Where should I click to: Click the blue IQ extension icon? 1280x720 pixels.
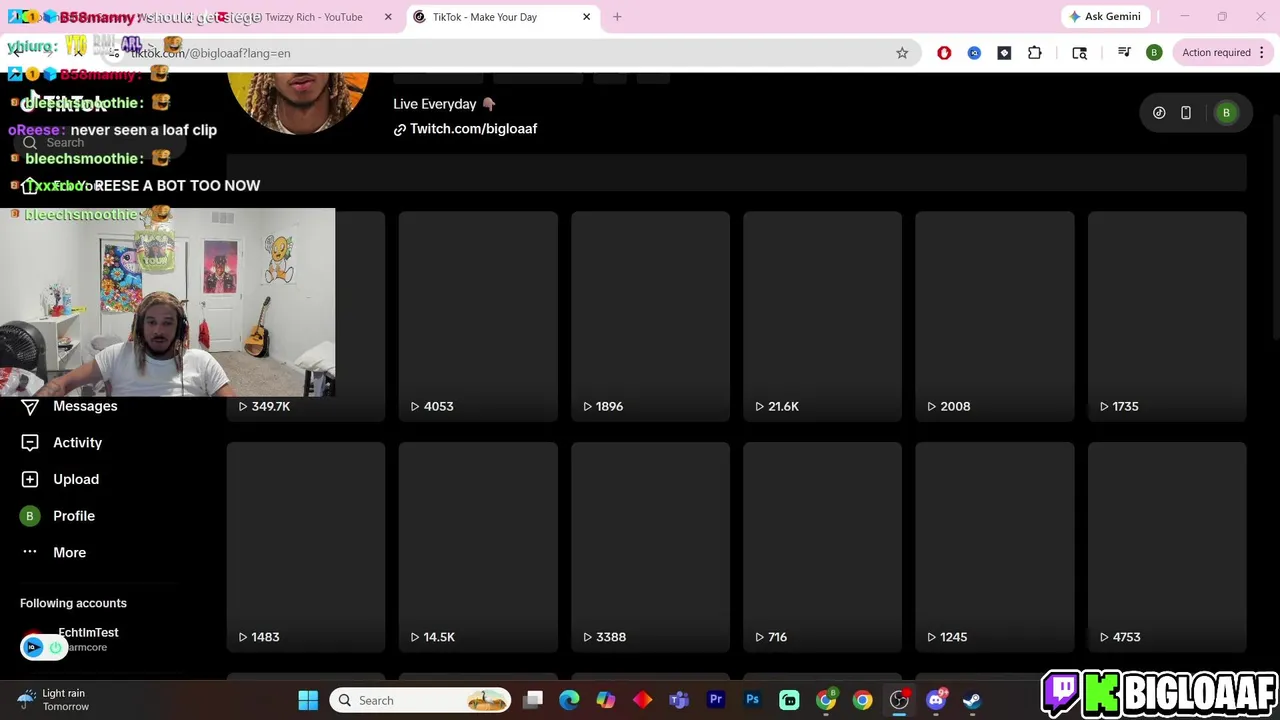pos(974,53)
